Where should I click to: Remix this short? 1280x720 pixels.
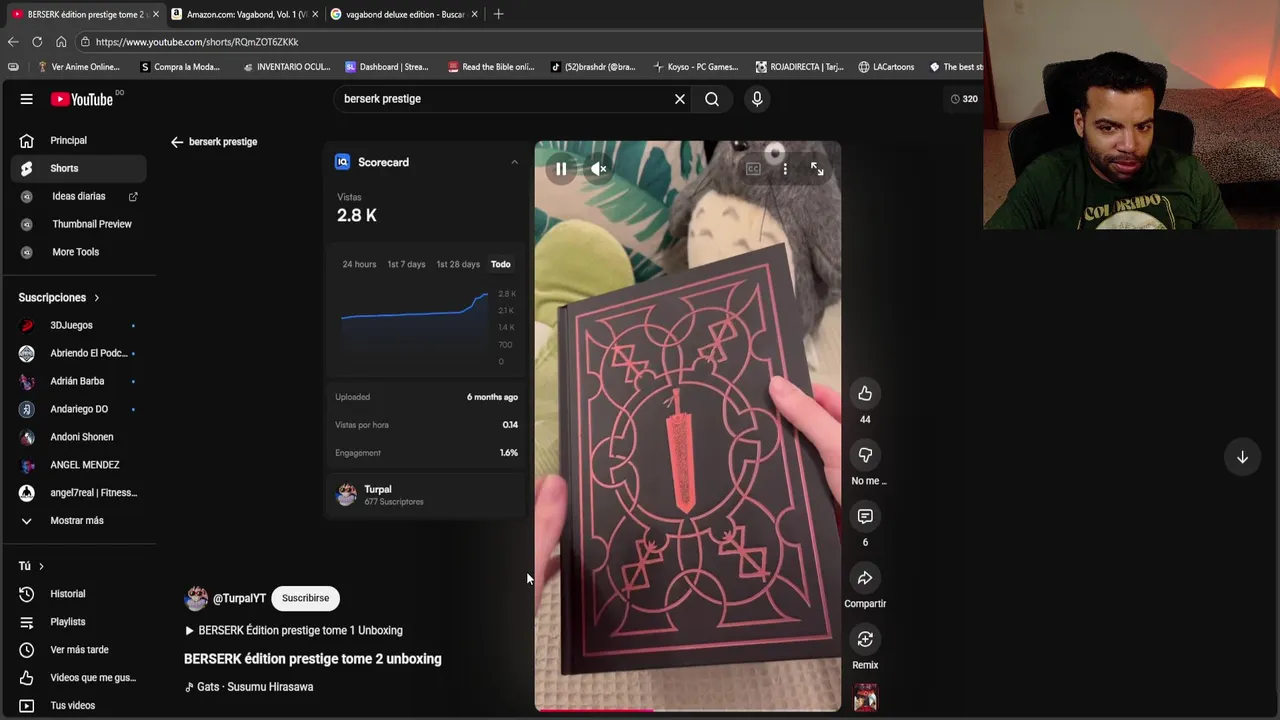[865, 639]
